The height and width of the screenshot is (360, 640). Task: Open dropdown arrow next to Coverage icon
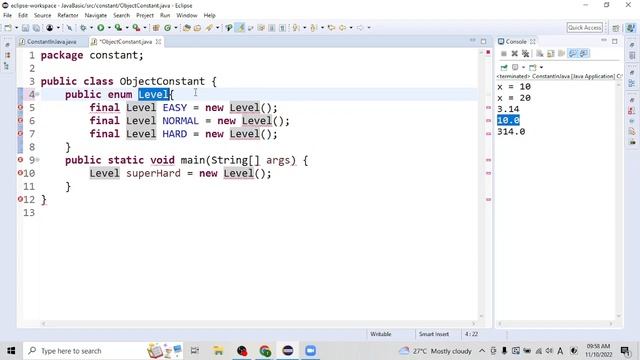pyautogui.click(x=127, y=28)
